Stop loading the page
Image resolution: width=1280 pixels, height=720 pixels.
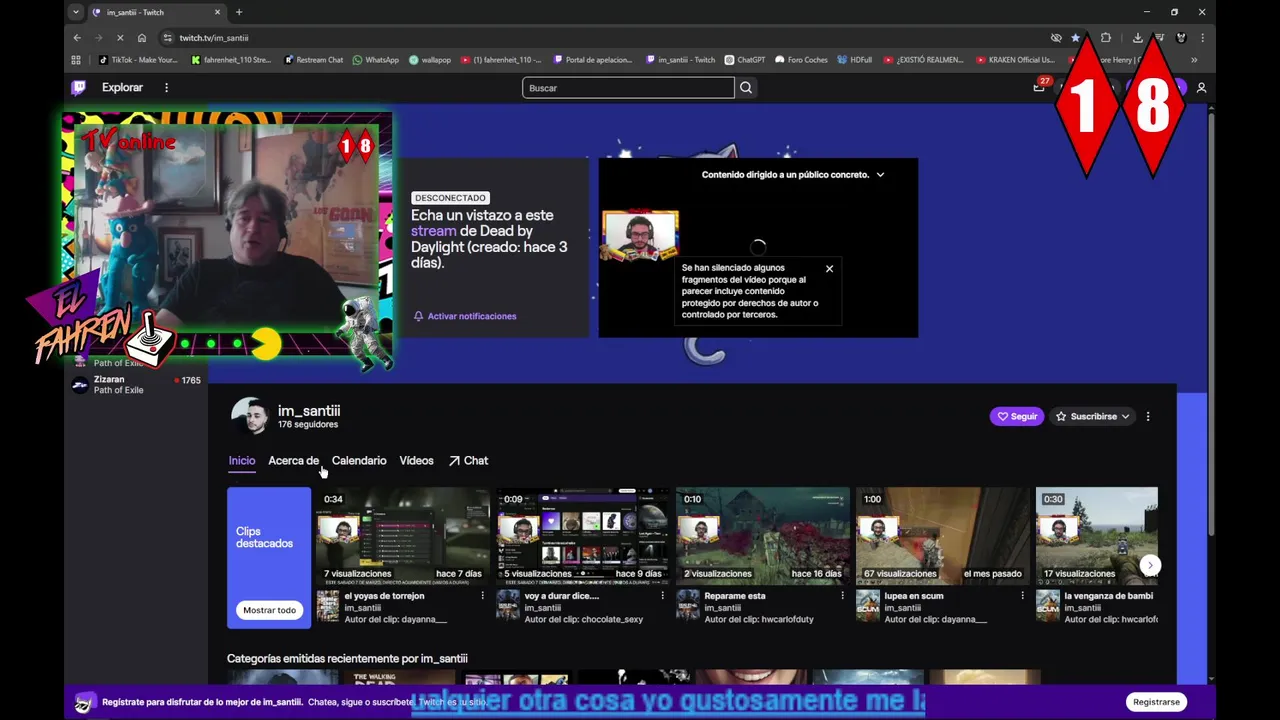[x=119, y=38]
